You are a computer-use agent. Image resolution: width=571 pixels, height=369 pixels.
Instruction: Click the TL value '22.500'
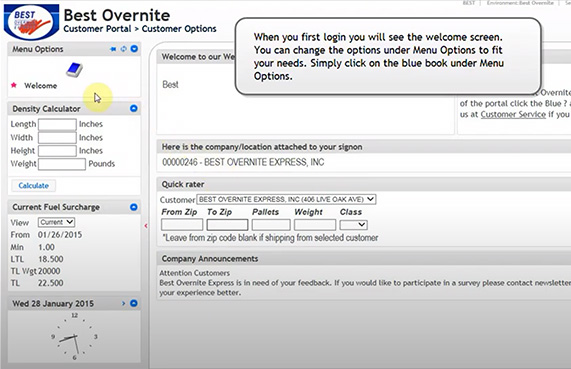pos(51,283)
